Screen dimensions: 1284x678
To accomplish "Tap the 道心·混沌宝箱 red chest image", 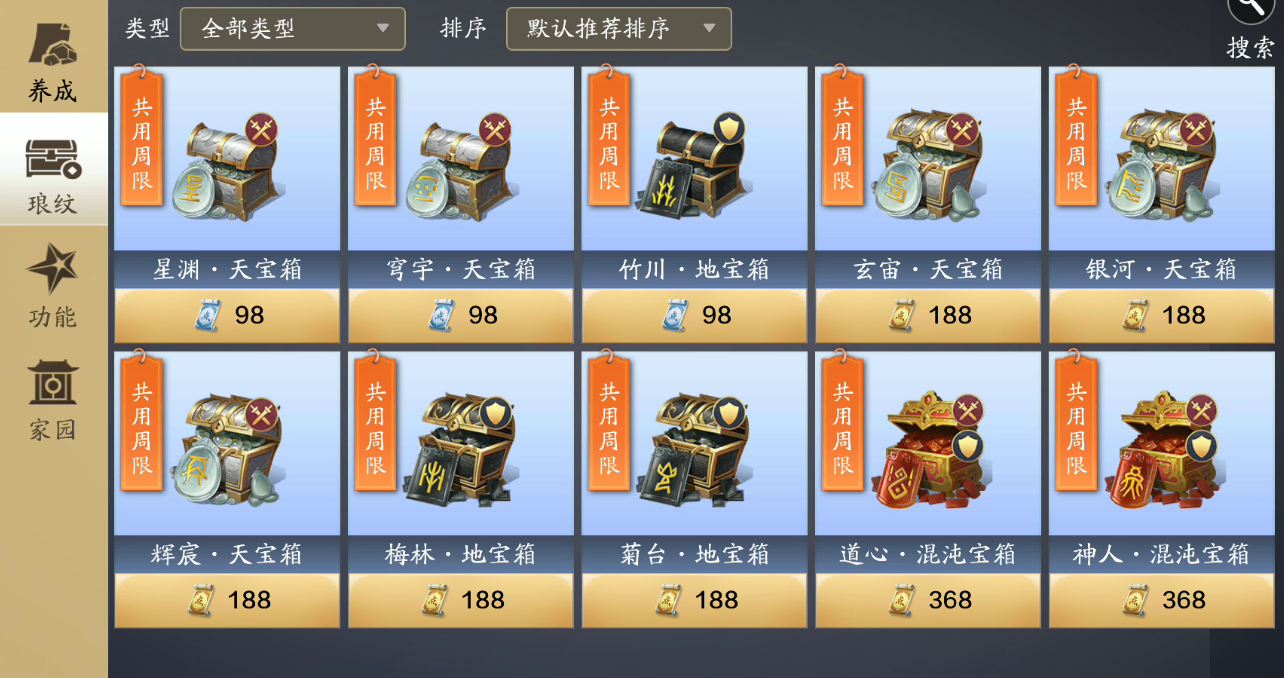I will click(x=930, y=448).
